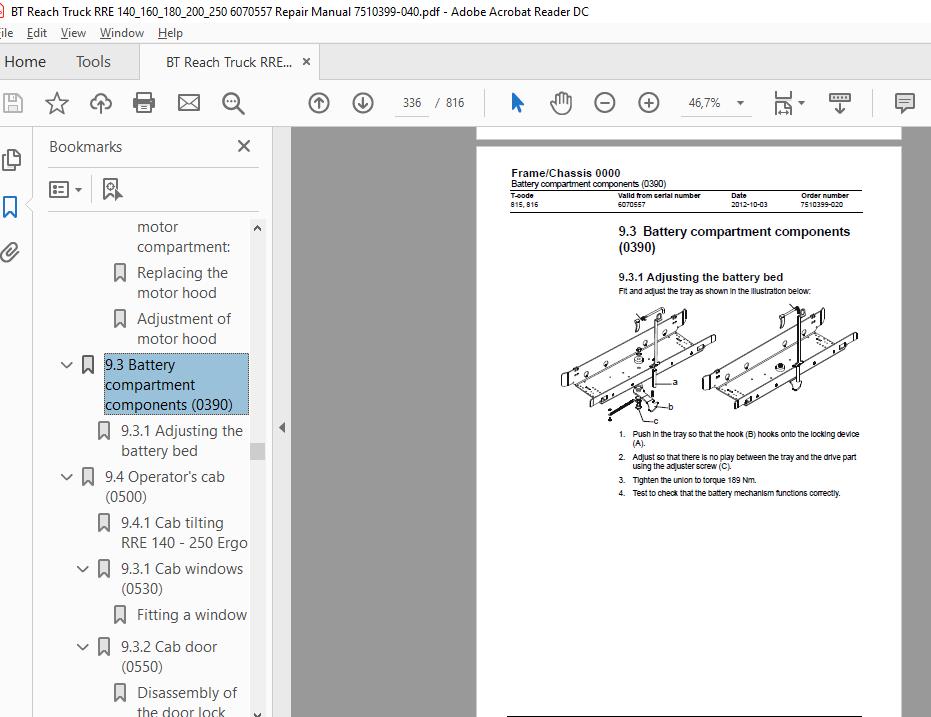Click bookmark icon beside Replacing the motor hood
Image resolution: width=931 pixels, height=717 pixels.
tap(120, 273)
